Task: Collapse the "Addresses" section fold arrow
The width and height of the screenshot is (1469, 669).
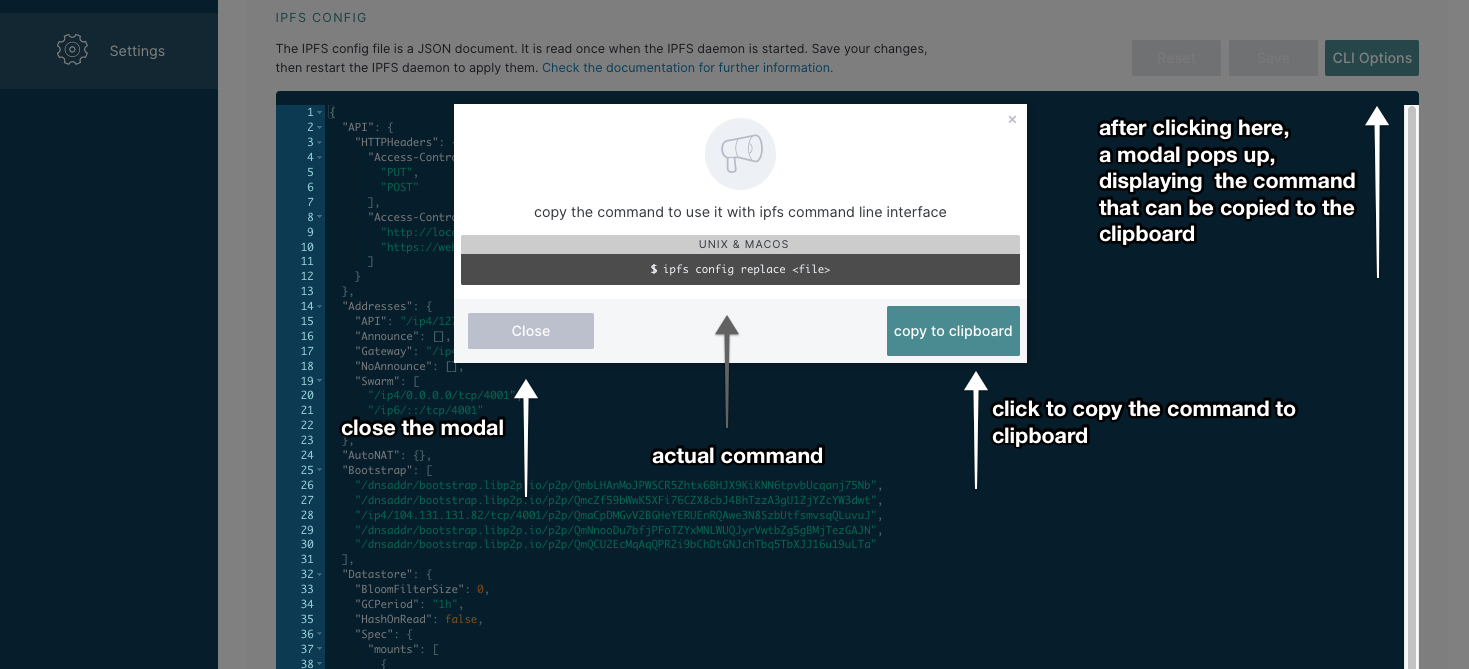Action: tap(317, 306)
